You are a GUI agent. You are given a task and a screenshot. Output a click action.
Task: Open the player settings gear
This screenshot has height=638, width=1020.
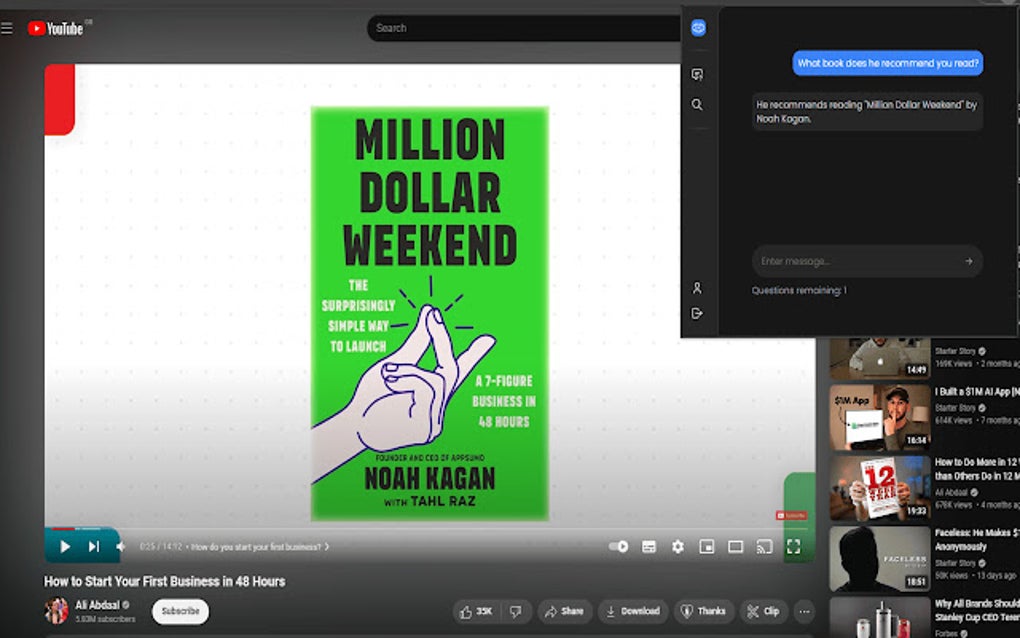[x=678, y=546]
